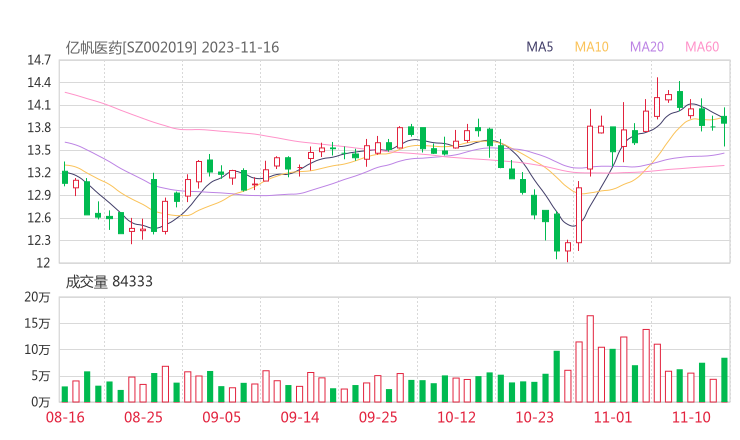Viewport: 740px width, 440px height.
Task: Click the 14.7 price axis label
Action: click(x=39, y=60)
